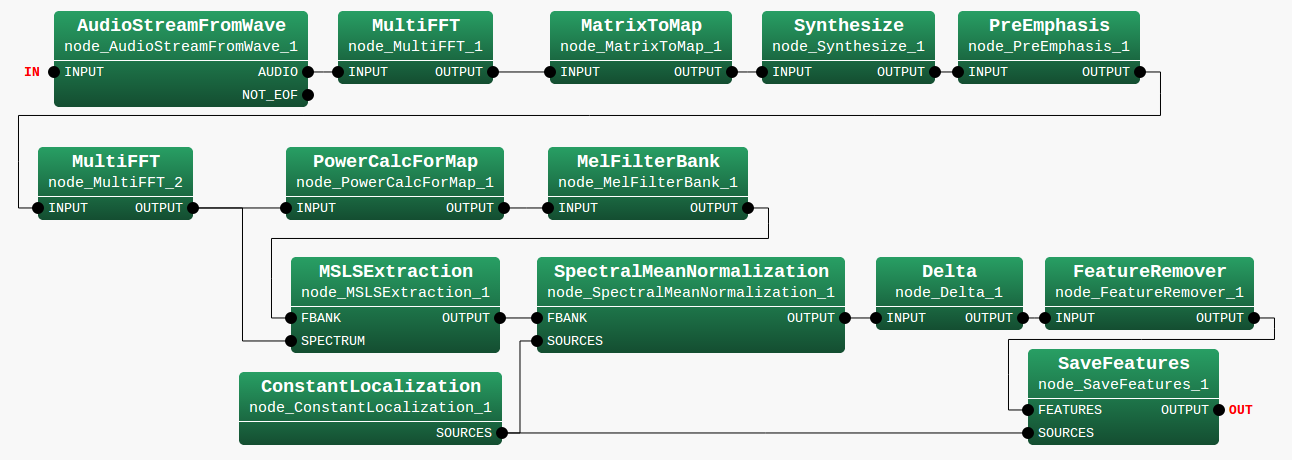The image size is (1292, 460).
Task: Click the FBANK input port on MSLSExtraction
Action: click(x=291, y=318)
